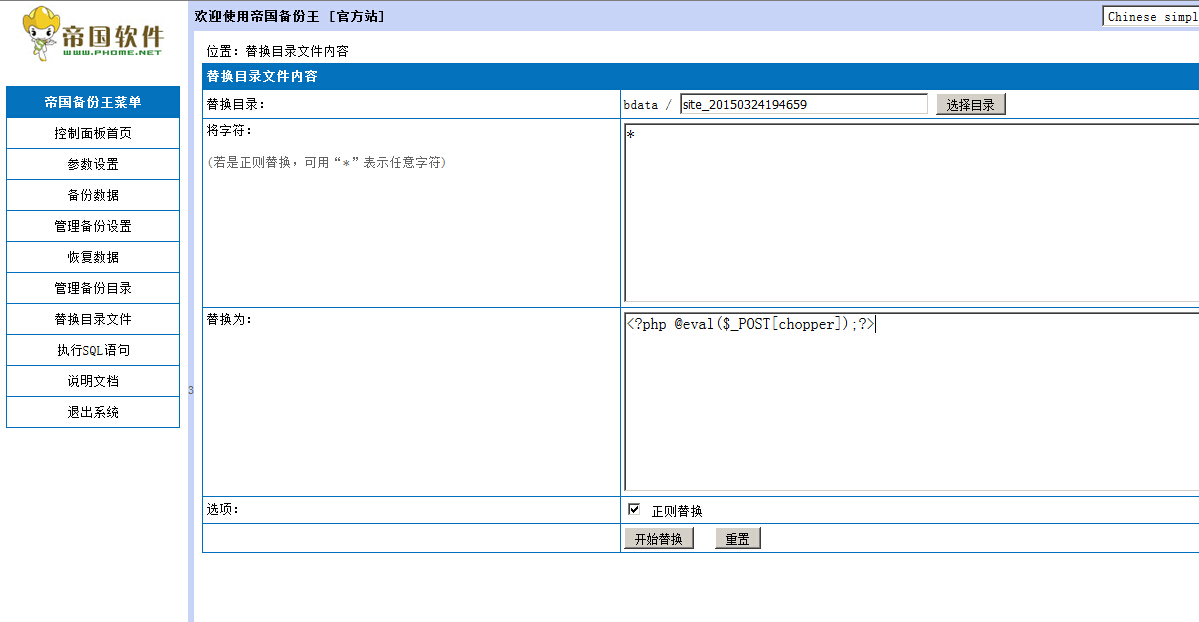View 说明文档 from the menu

point(93,381)
